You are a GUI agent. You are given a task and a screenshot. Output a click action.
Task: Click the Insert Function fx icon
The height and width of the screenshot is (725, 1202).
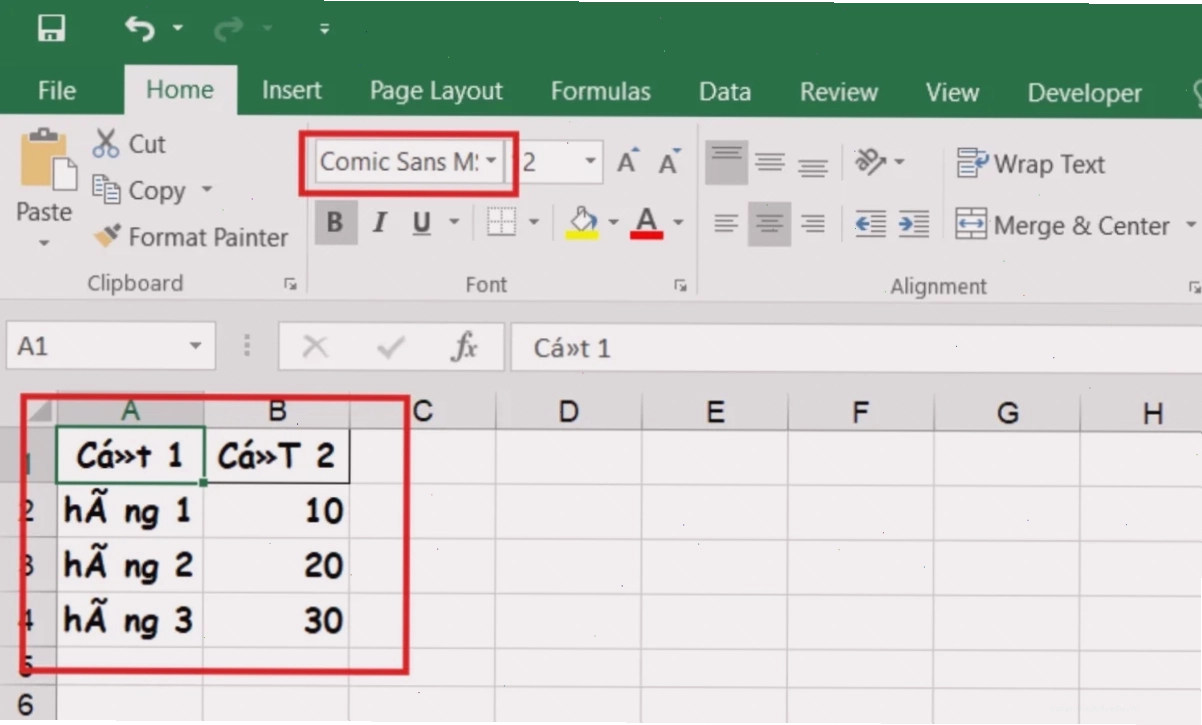[x=465, y=347]
